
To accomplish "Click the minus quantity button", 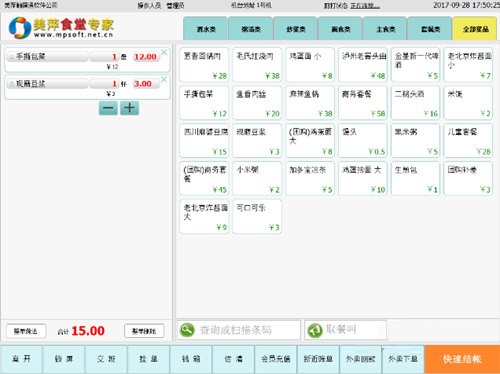I will point(108,108).
